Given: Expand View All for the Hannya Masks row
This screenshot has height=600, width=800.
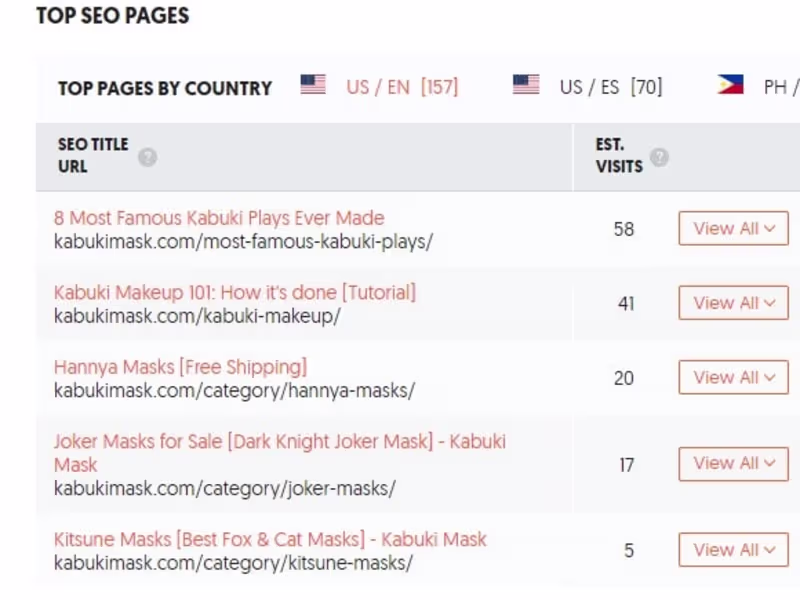Looking at the screenshot, I should [x=733, y=377].
